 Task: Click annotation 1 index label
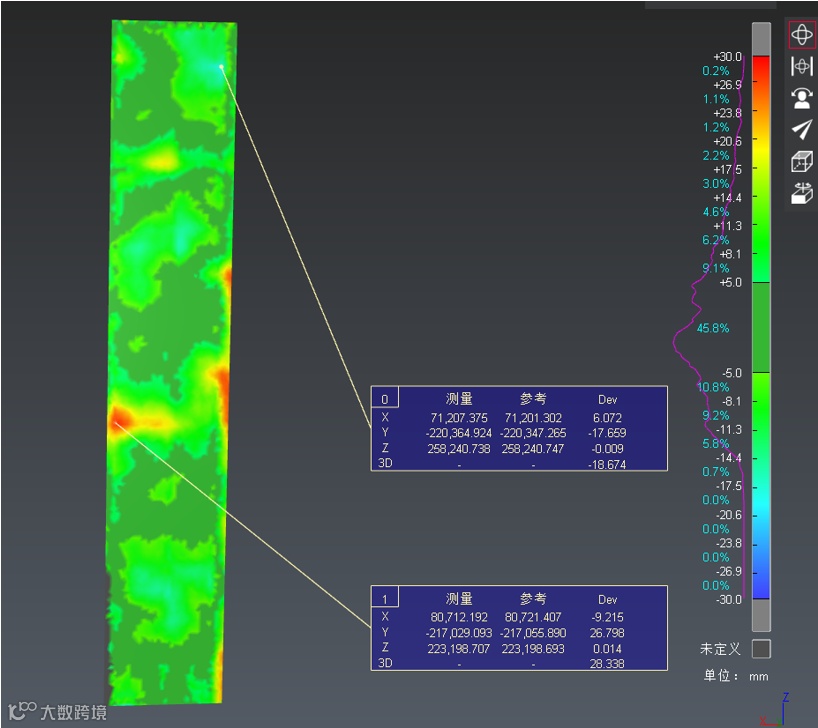(384, 599)
